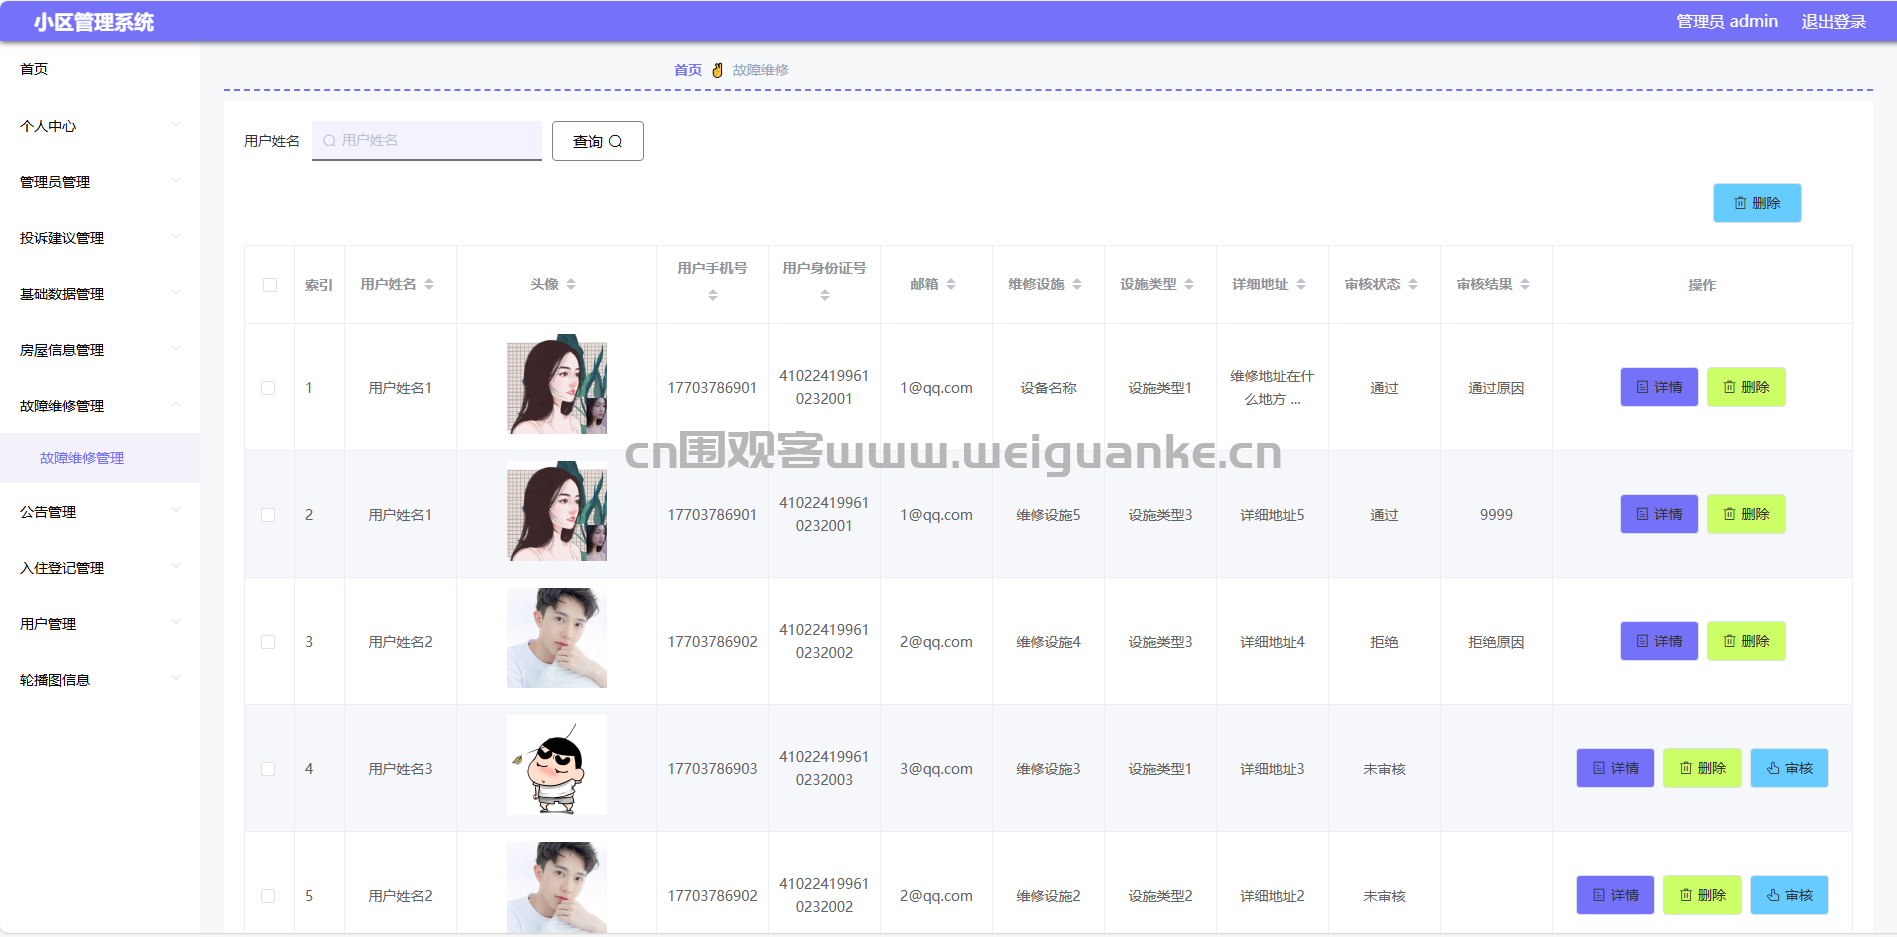Open the avatar image in row 1
Image resolution: width=1897 pixels, height=937 pixels.
coord(557,384)
